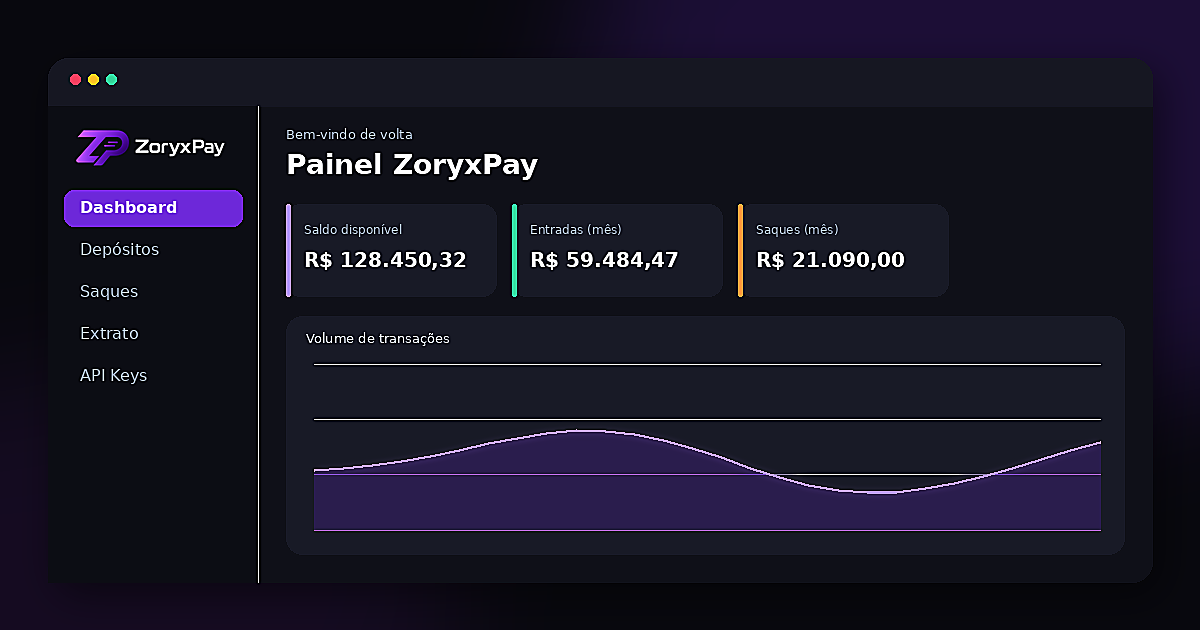The image size is (1200, 630).
Task: Click the Saques (mês) card
Action: [843, 250]
